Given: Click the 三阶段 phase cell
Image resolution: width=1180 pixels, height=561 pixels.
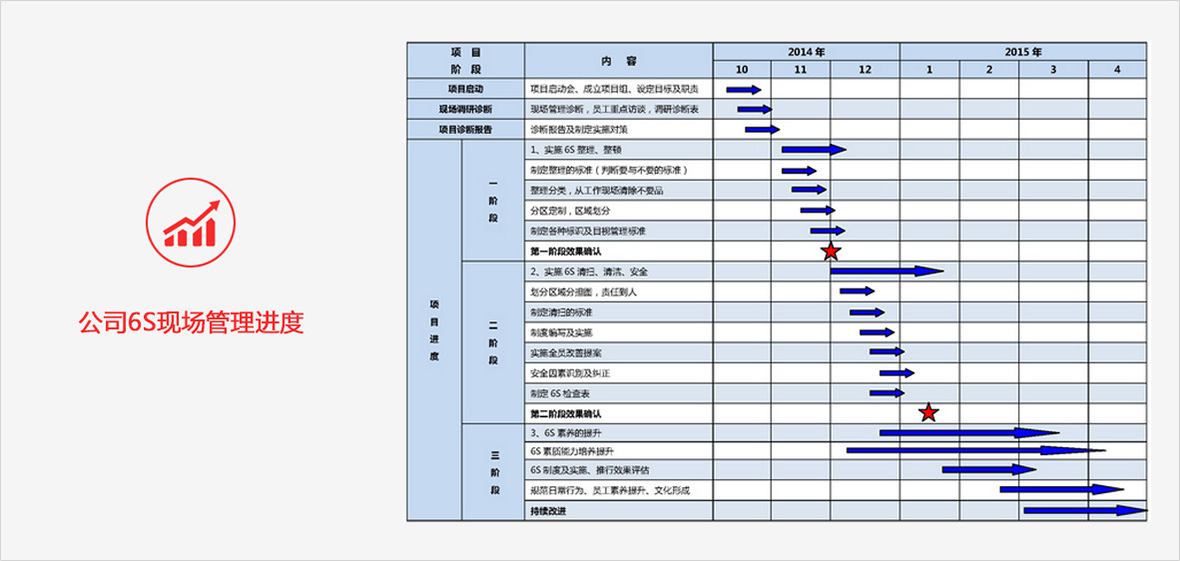Looking at the screenshot, I should click(x=492, y=471).
